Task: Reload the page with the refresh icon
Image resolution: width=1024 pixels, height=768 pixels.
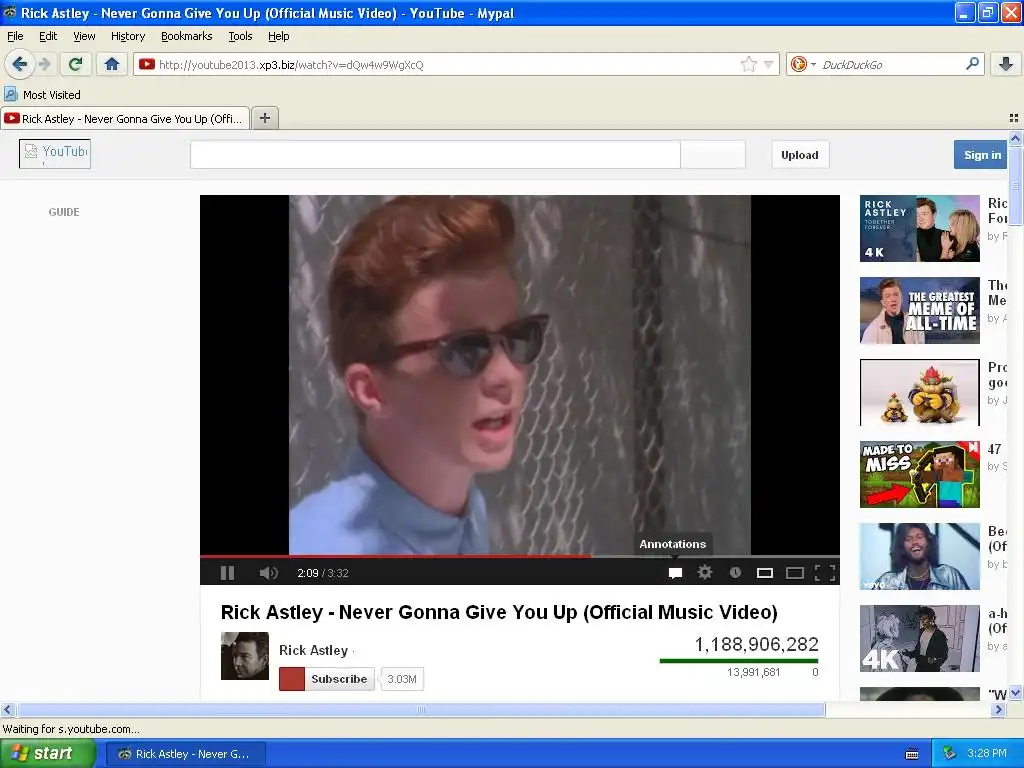Action: click(x=75, y=64)
